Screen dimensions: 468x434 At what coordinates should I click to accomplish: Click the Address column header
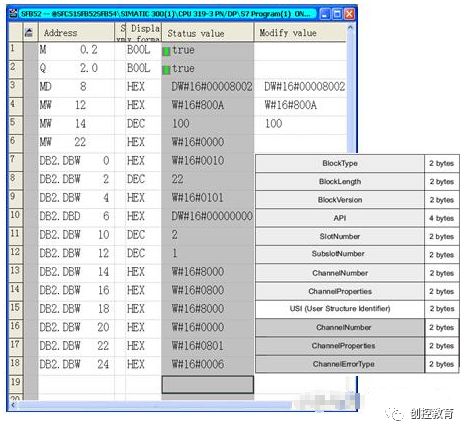(x=76, y=33)
